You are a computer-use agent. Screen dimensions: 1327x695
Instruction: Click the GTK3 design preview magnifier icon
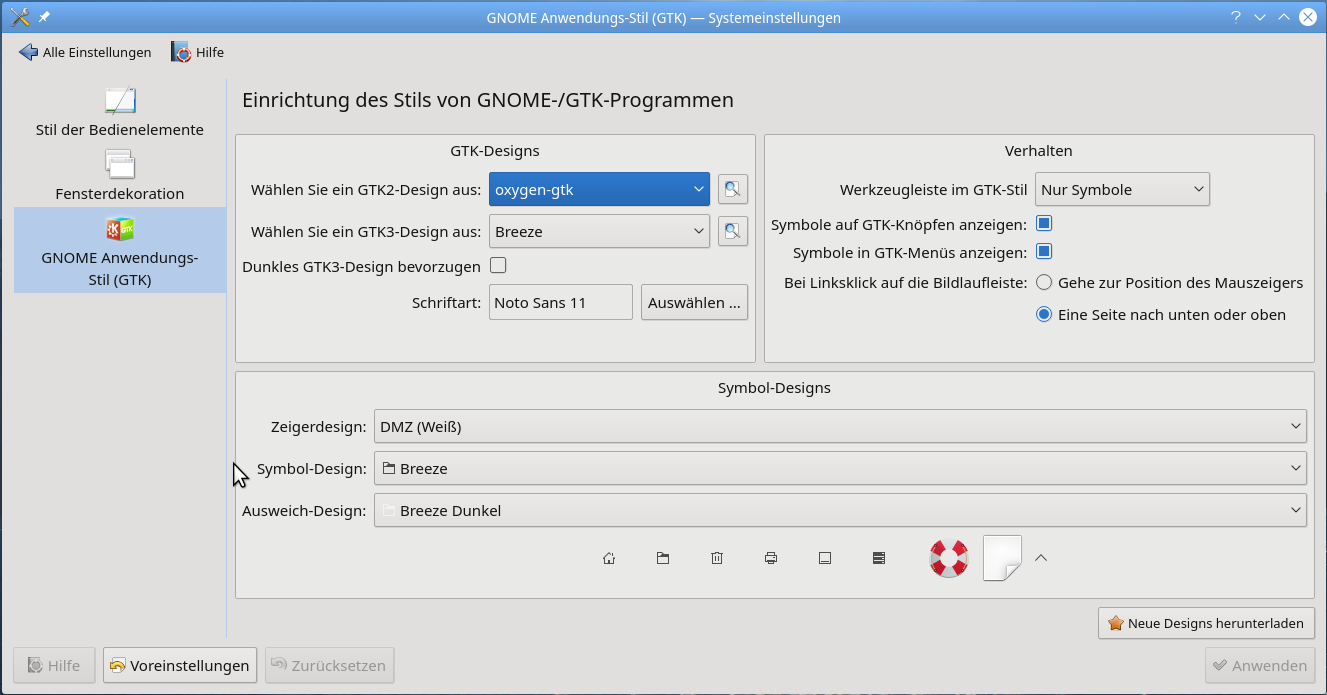click(x=732, y=231)
